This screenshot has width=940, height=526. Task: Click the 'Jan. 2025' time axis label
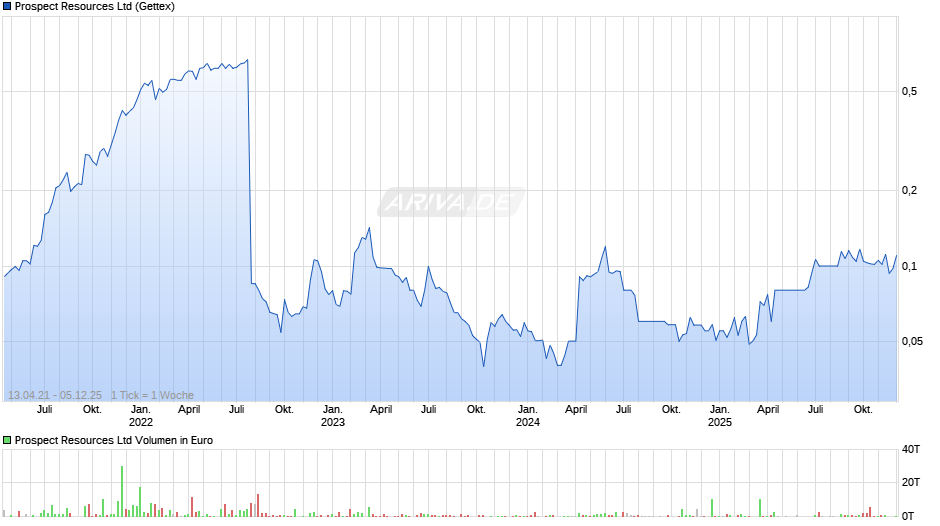(719, 416)
